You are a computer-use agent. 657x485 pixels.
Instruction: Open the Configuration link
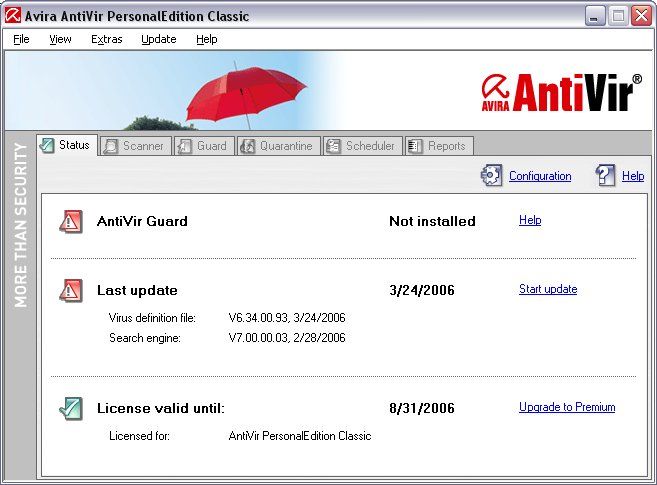point(540,176)
